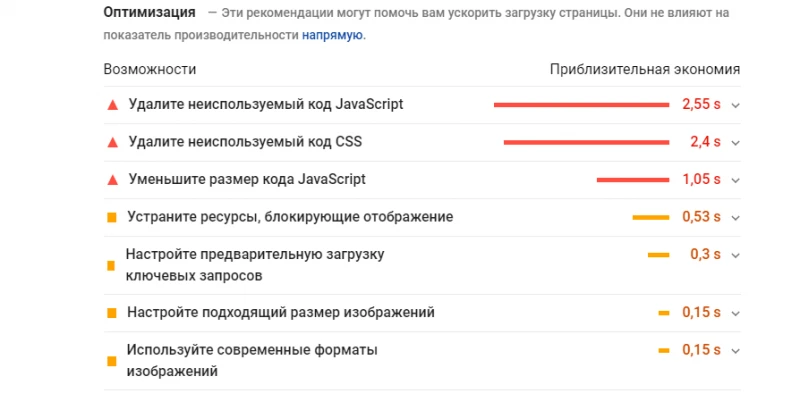The width and height of the screenshot is (800, 410).
Task: Click red triangle icon beside unused CSS audit
Action: (113, 143)
